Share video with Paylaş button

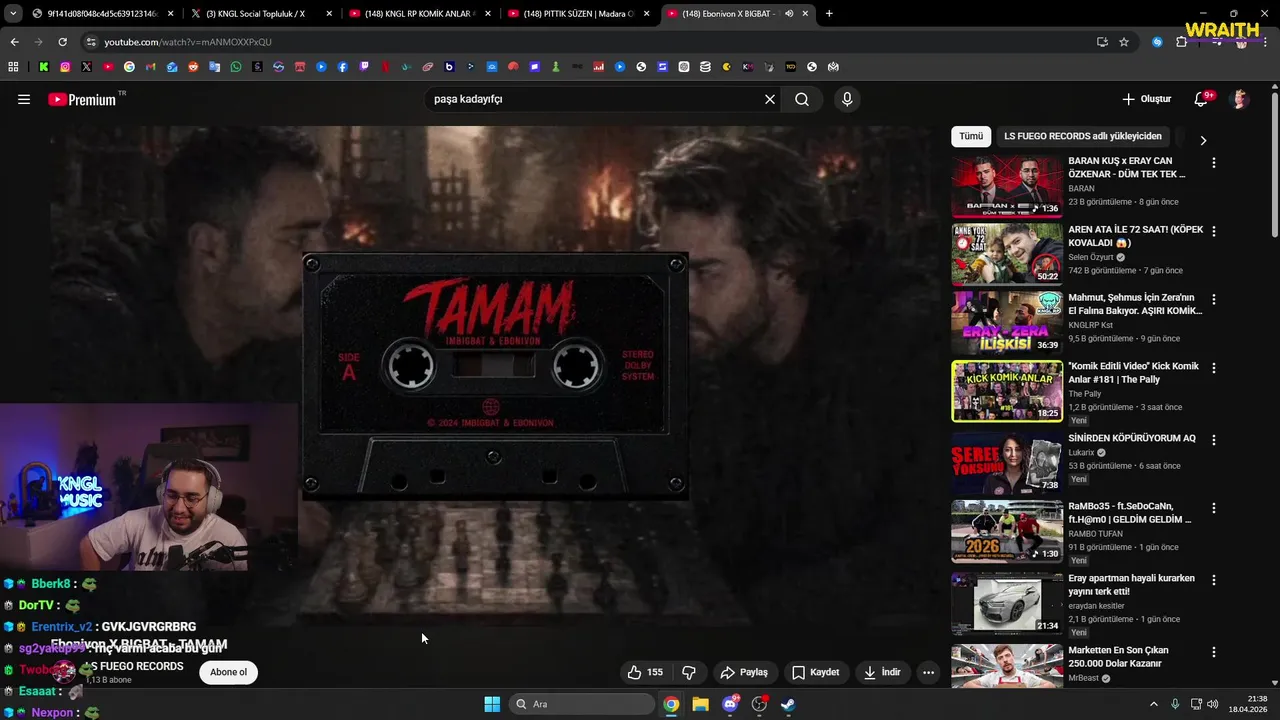click(x=744, y=672)
